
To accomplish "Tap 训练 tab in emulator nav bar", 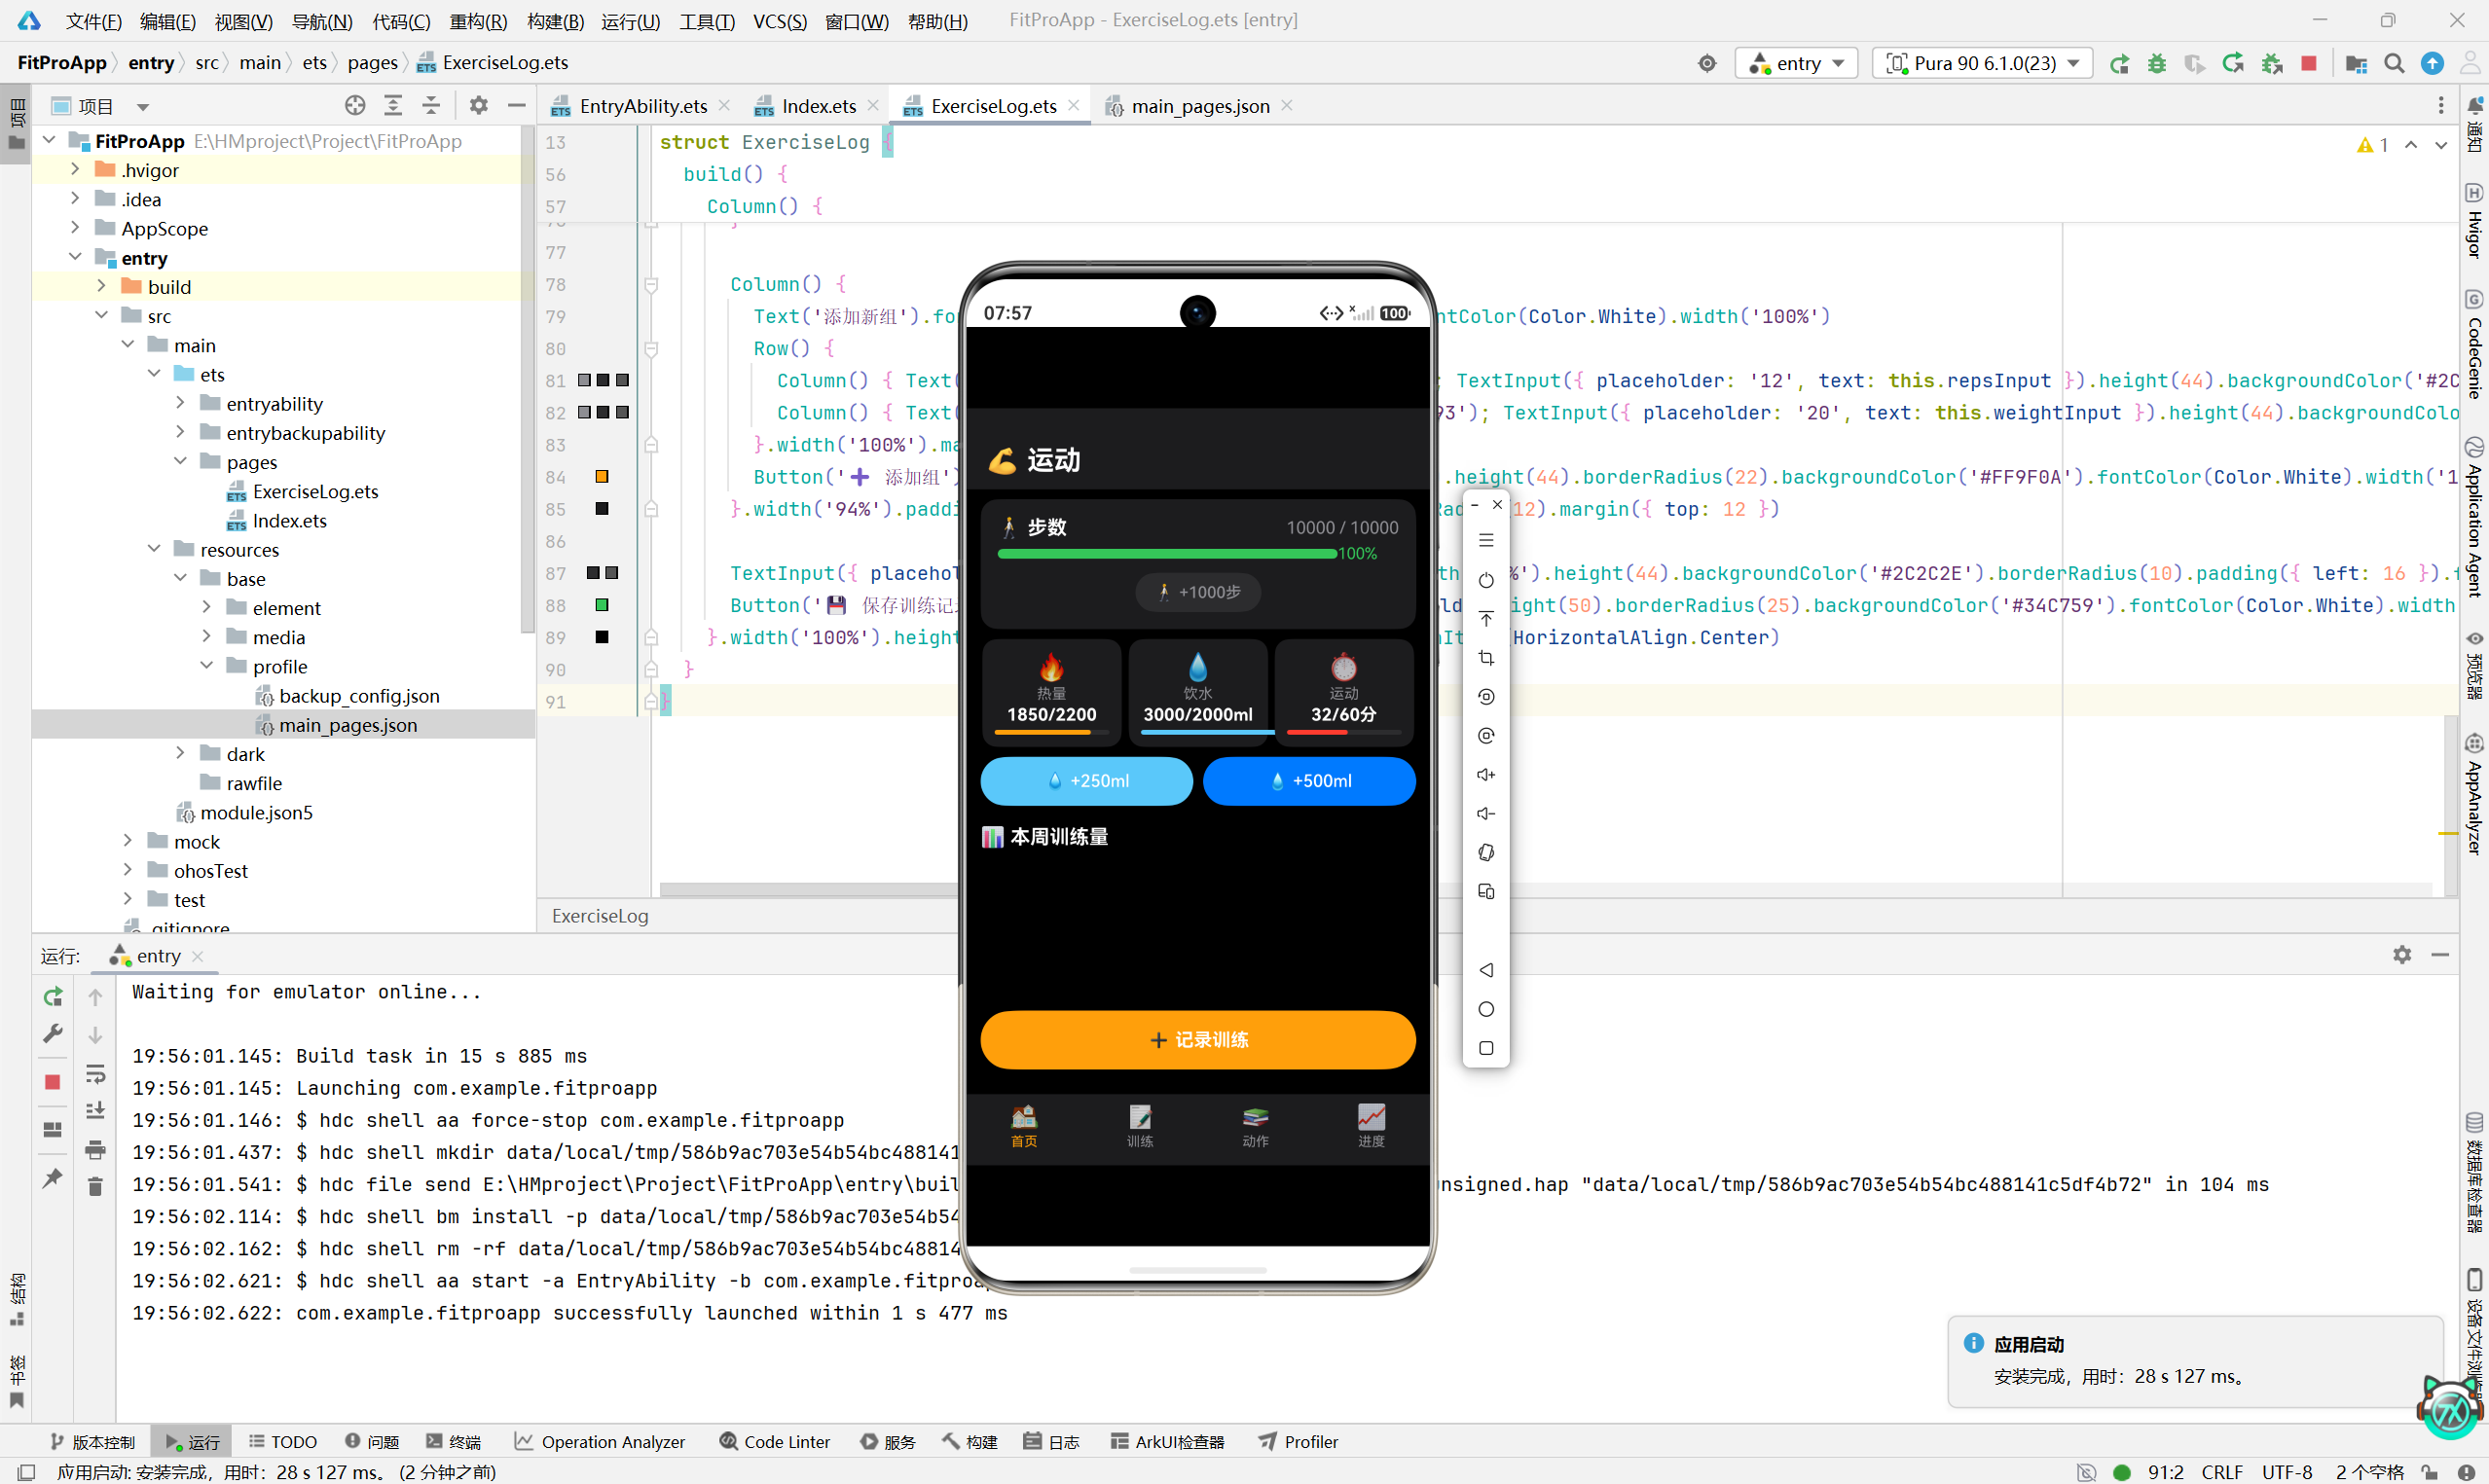I will coord(1140,1126).
